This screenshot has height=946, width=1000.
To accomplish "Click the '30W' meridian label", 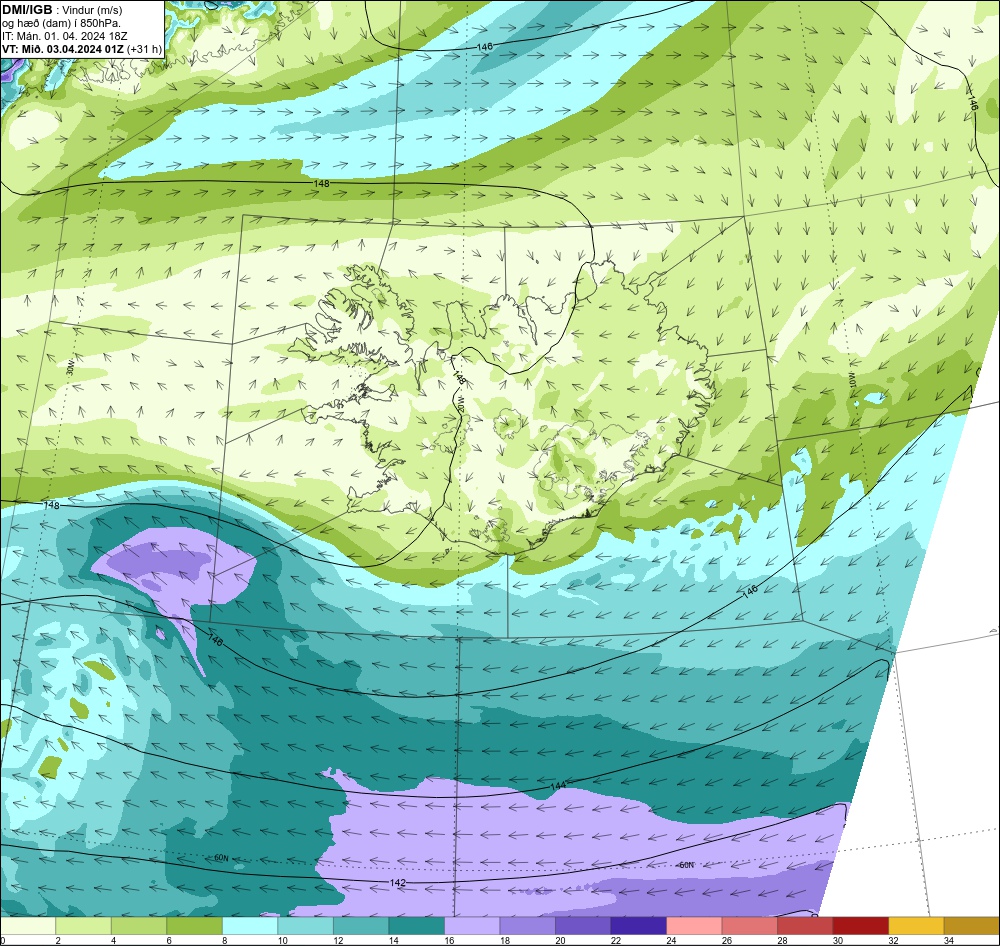I will [x=70, y=369].
